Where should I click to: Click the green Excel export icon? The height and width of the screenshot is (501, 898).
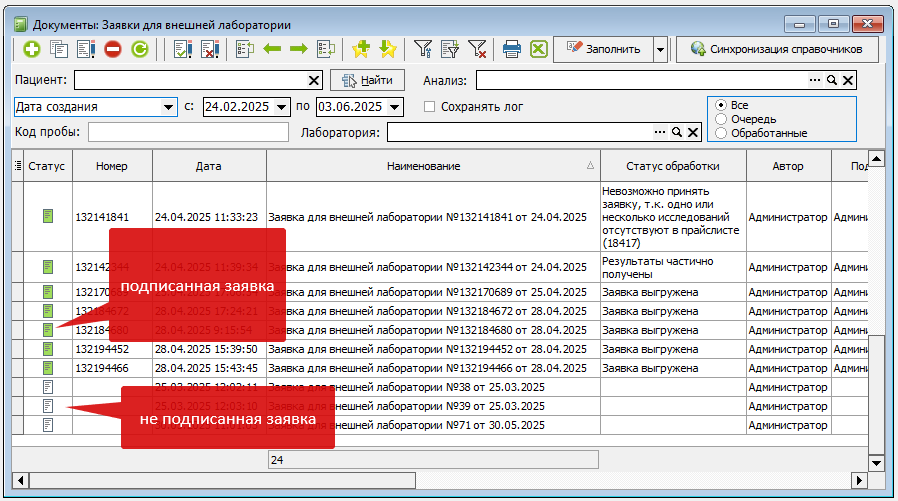(x=538, y=48)
